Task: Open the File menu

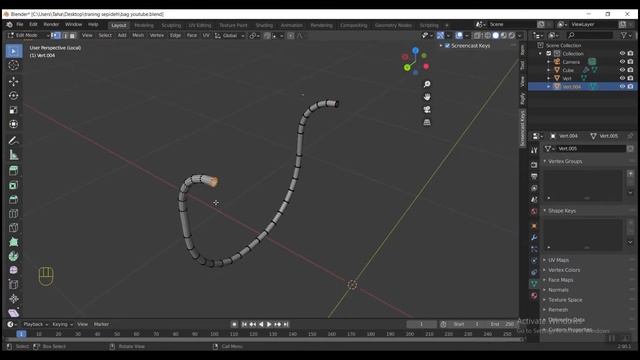Action: [x=20, y=24]
